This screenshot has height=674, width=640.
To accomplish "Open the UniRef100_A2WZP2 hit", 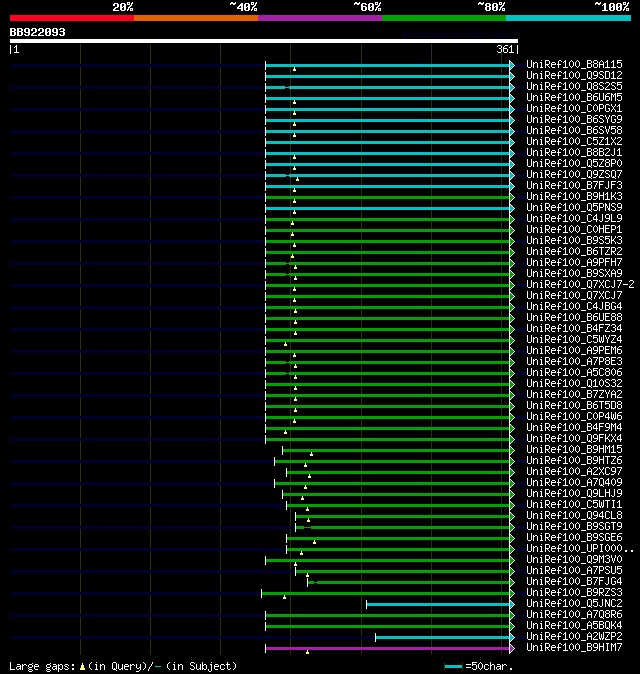I will click(574, 637).
